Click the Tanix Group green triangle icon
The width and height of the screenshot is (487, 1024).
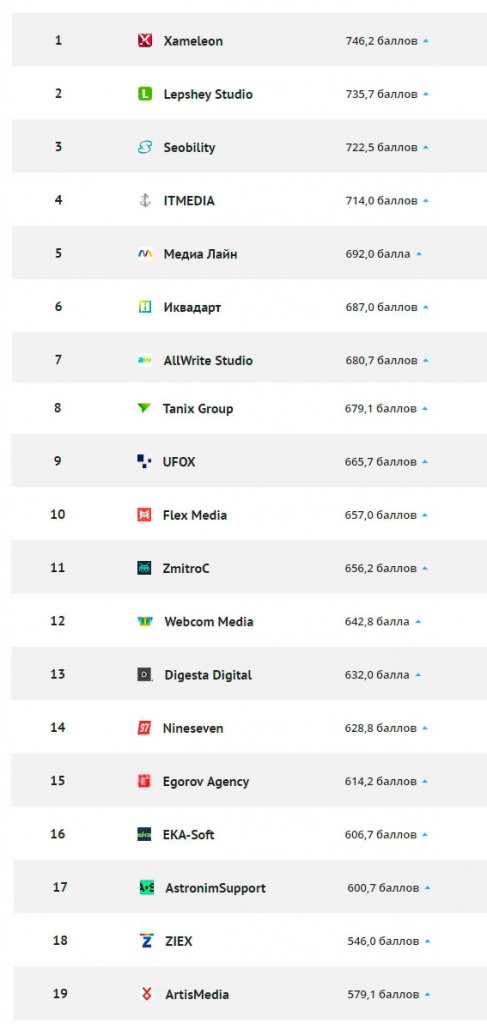coord(144,408)
